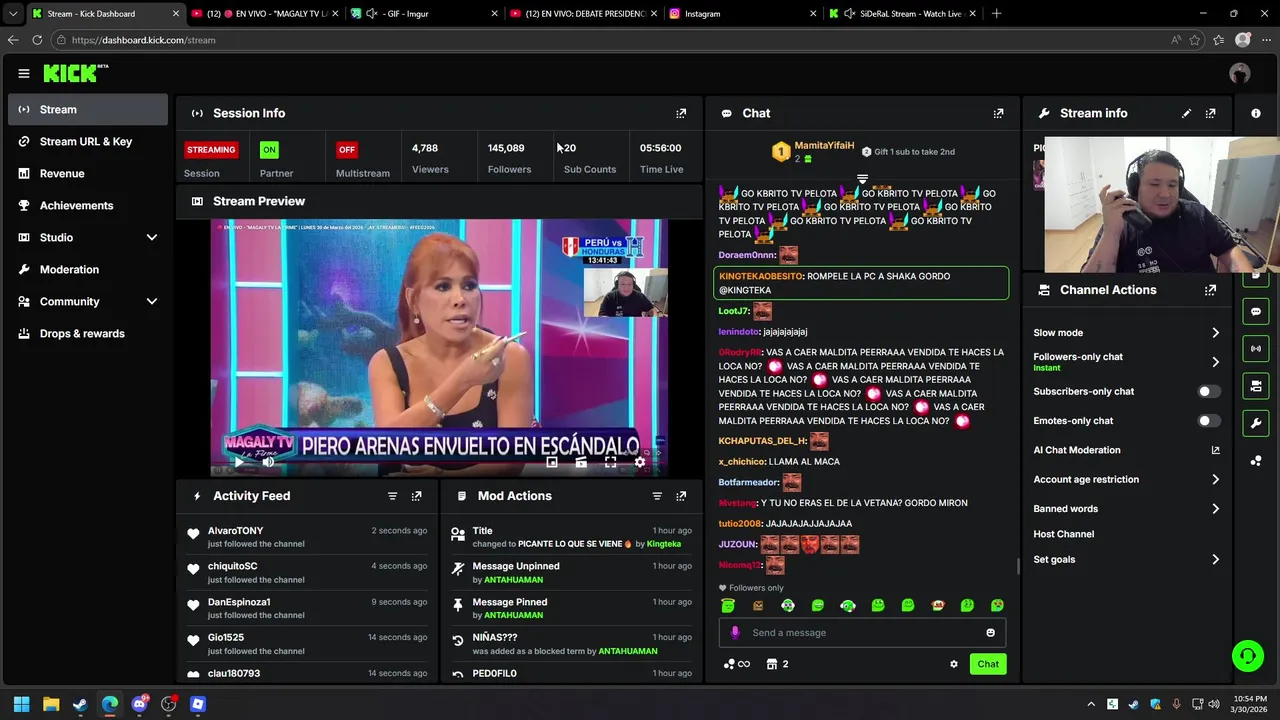Go to Revenue page
This screenshot has height=720, width=1280.
click(x=88, y=173)
